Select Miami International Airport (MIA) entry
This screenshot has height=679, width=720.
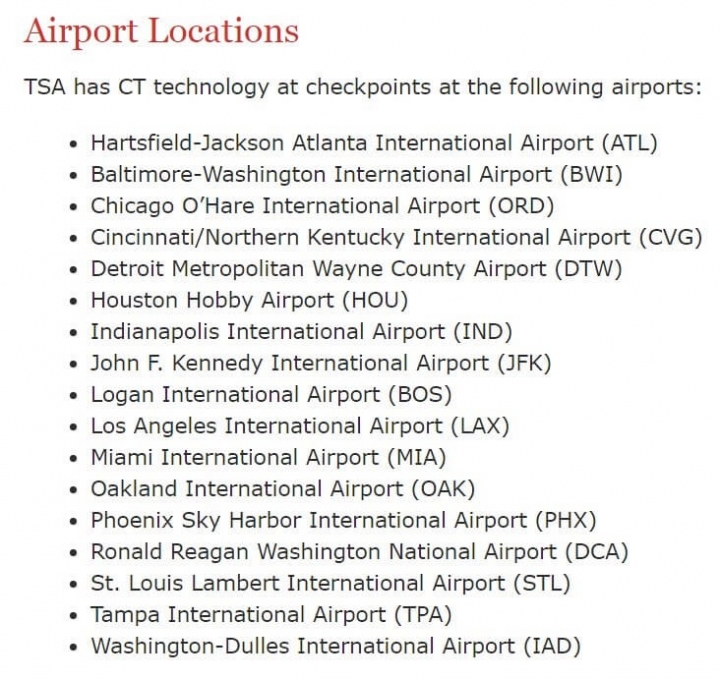268,458
